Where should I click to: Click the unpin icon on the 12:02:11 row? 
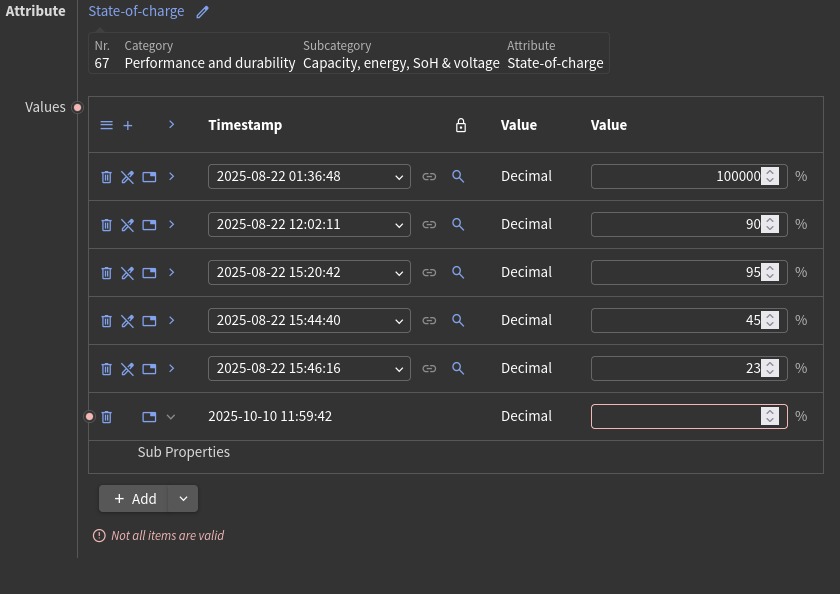128,225
